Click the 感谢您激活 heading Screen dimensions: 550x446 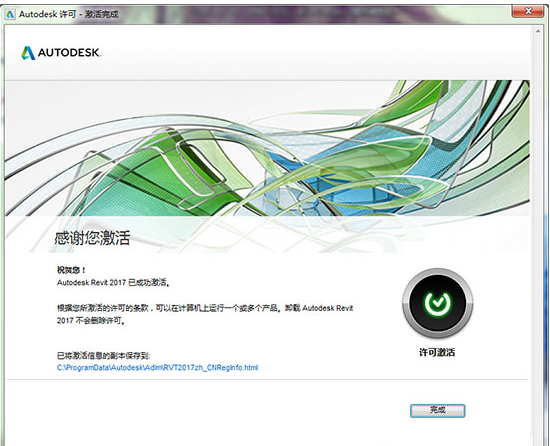(92, 238)
